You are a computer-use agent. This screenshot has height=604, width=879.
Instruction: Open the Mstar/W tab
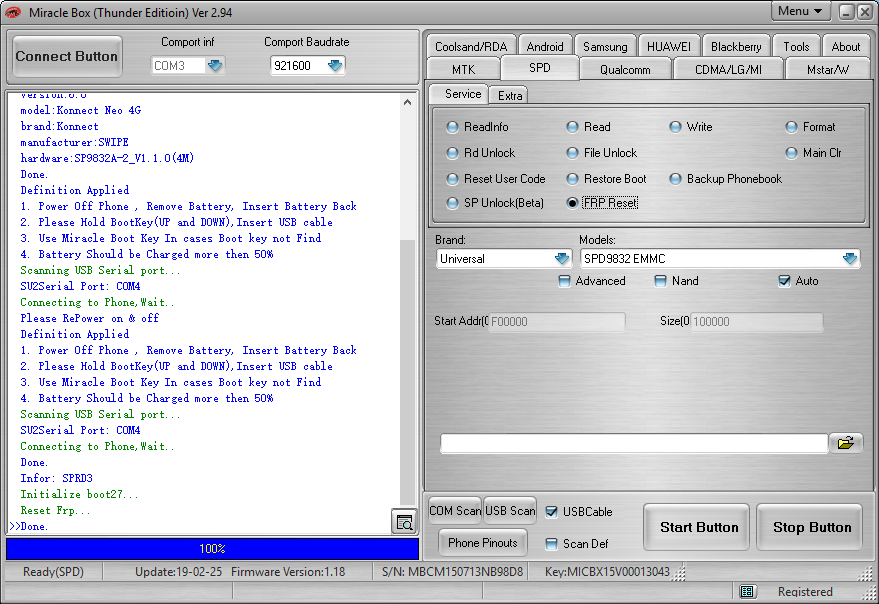point(827,70)
